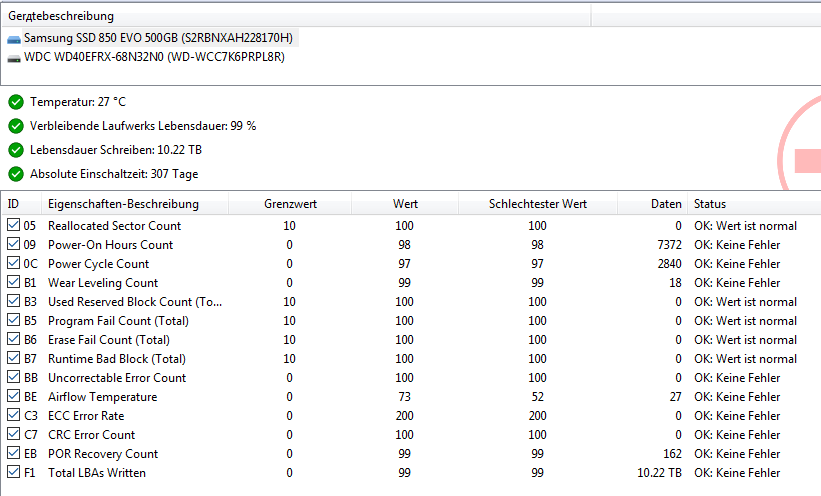
Task: Click the Wert column header
Action: 405,204
